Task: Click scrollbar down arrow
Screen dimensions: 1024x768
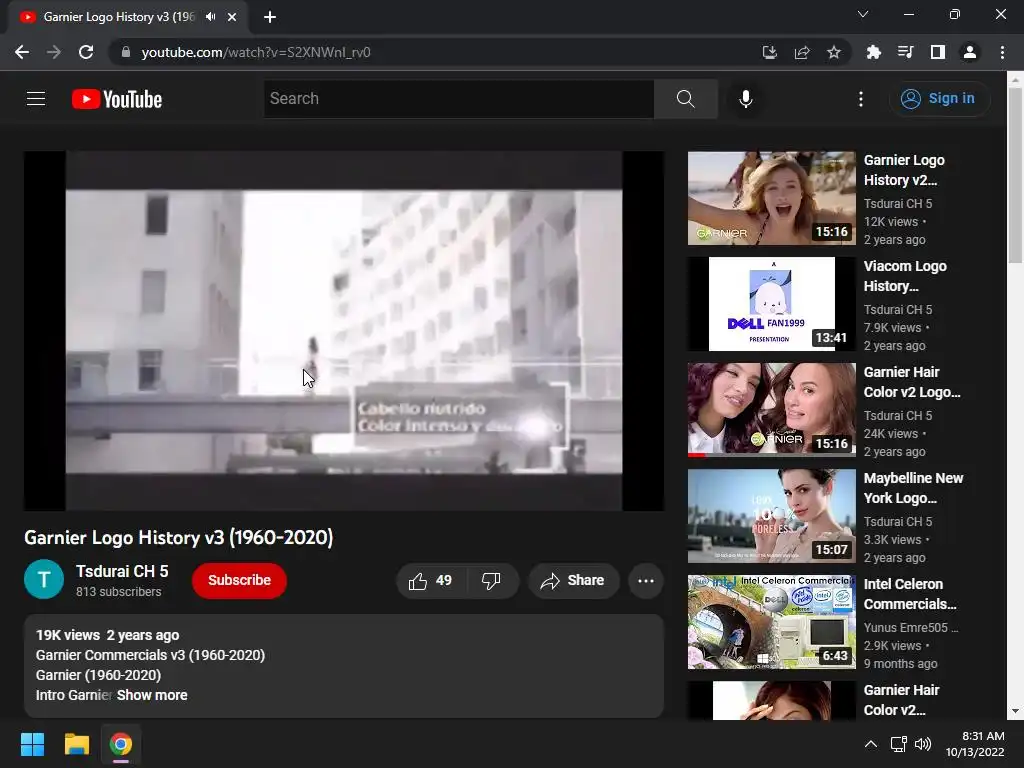Action: [x=1015, y=711]
